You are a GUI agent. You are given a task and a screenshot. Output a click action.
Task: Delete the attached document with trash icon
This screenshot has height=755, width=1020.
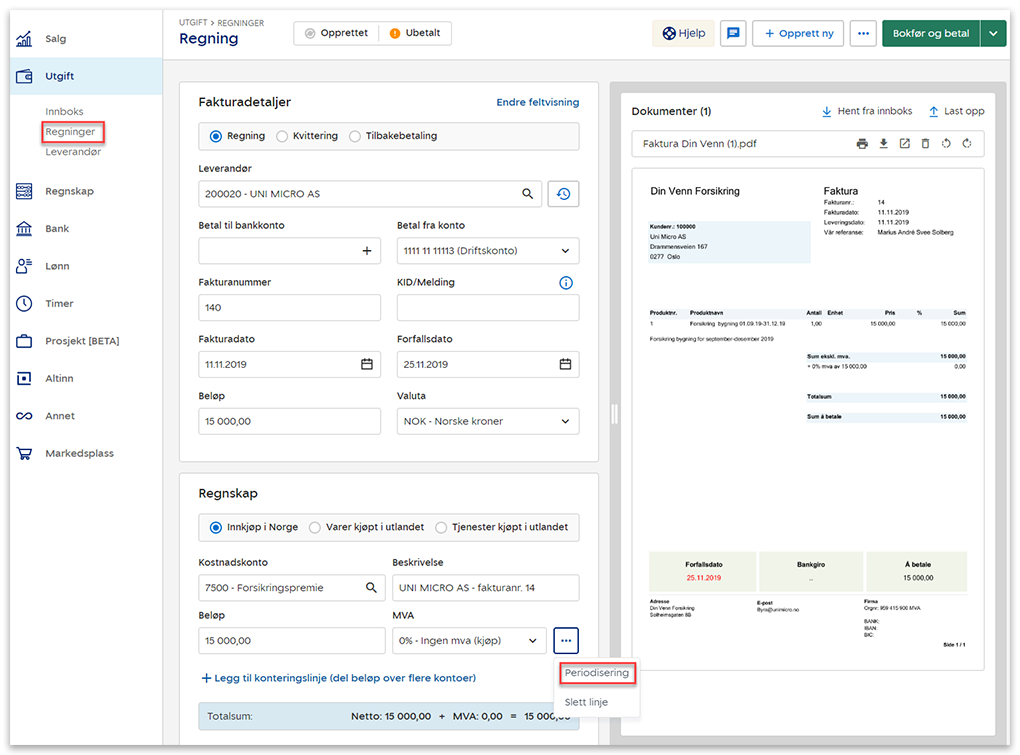(925, 144)
